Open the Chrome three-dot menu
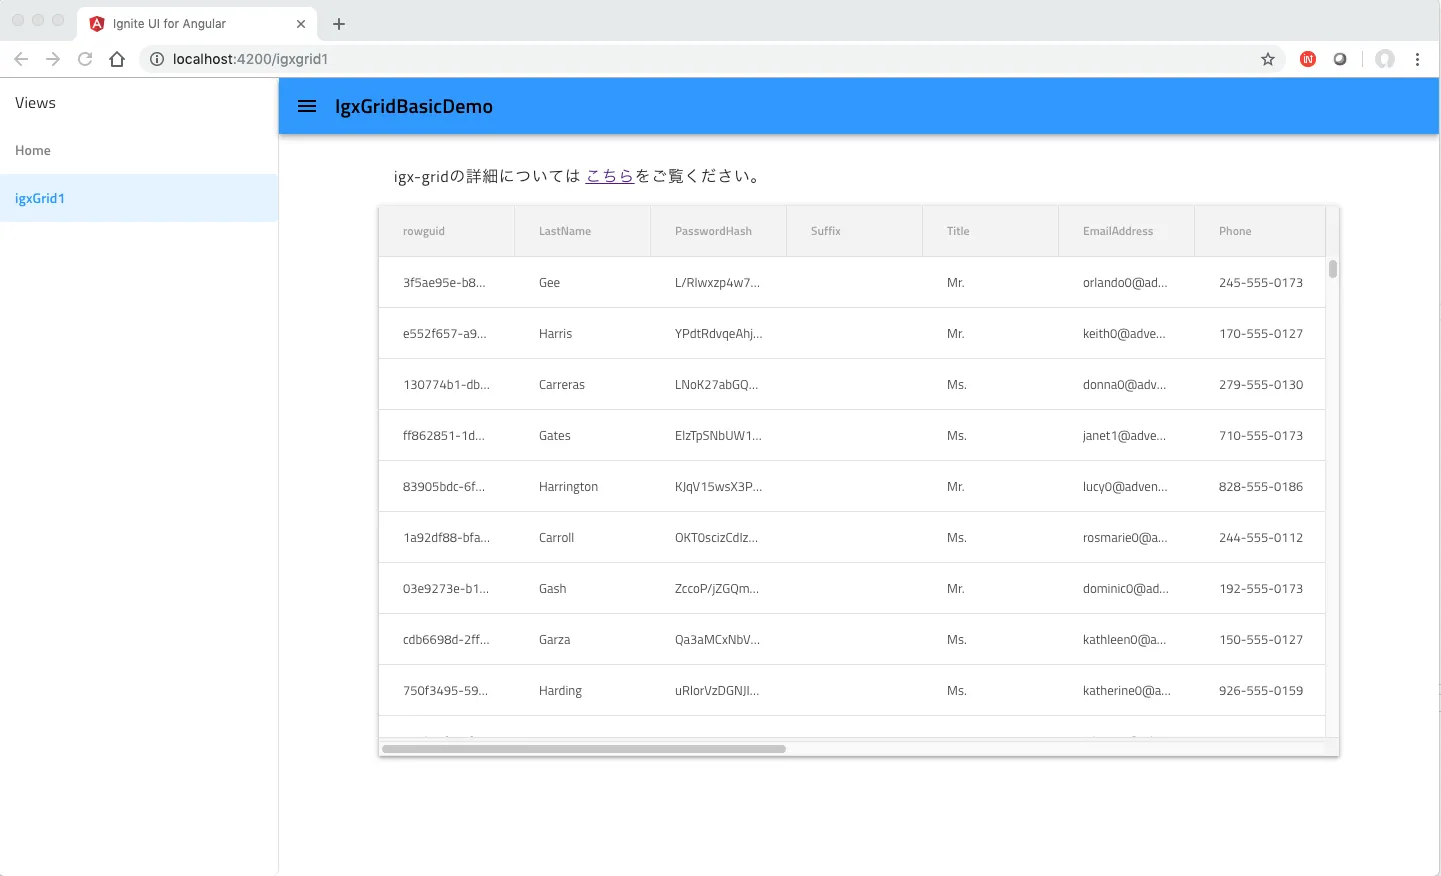1441x876 pixels. pyautogui.click(x=1417, y=59)
